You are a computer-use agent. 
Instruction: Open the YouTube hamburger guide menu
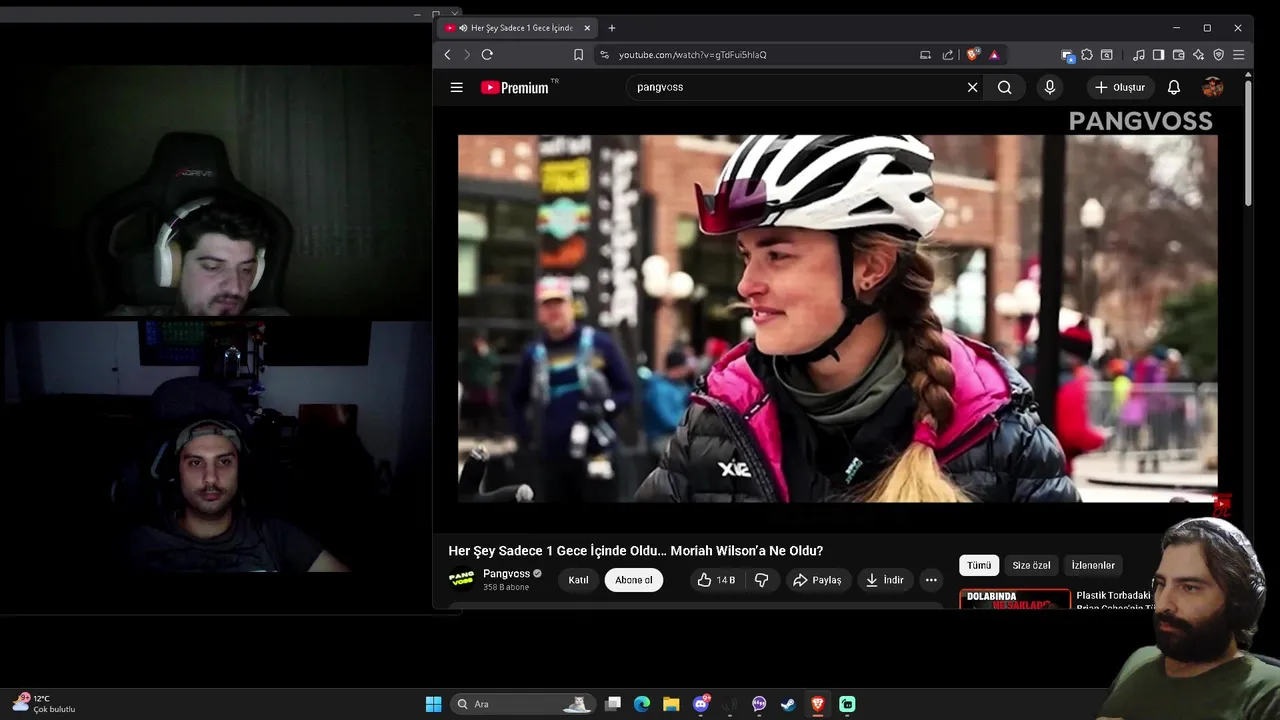click(456, 87)
